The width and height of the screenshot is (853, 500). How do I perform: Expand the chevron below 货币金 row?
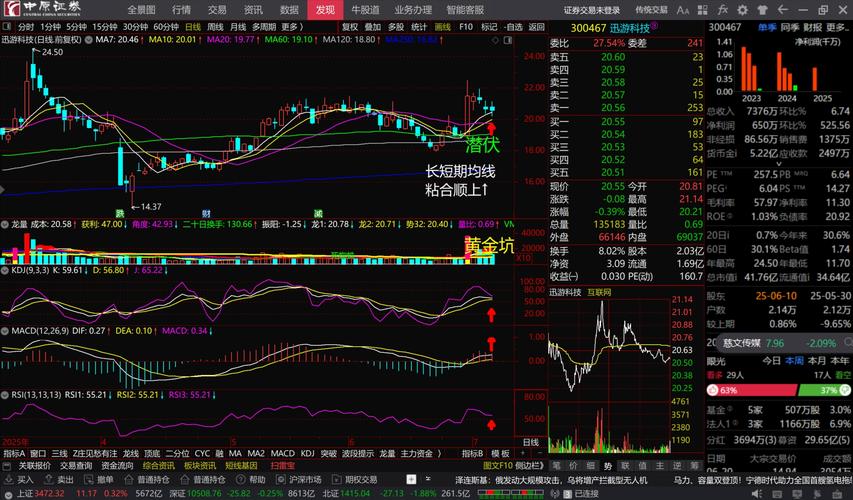pyautogui.click(x=778, y=164)
